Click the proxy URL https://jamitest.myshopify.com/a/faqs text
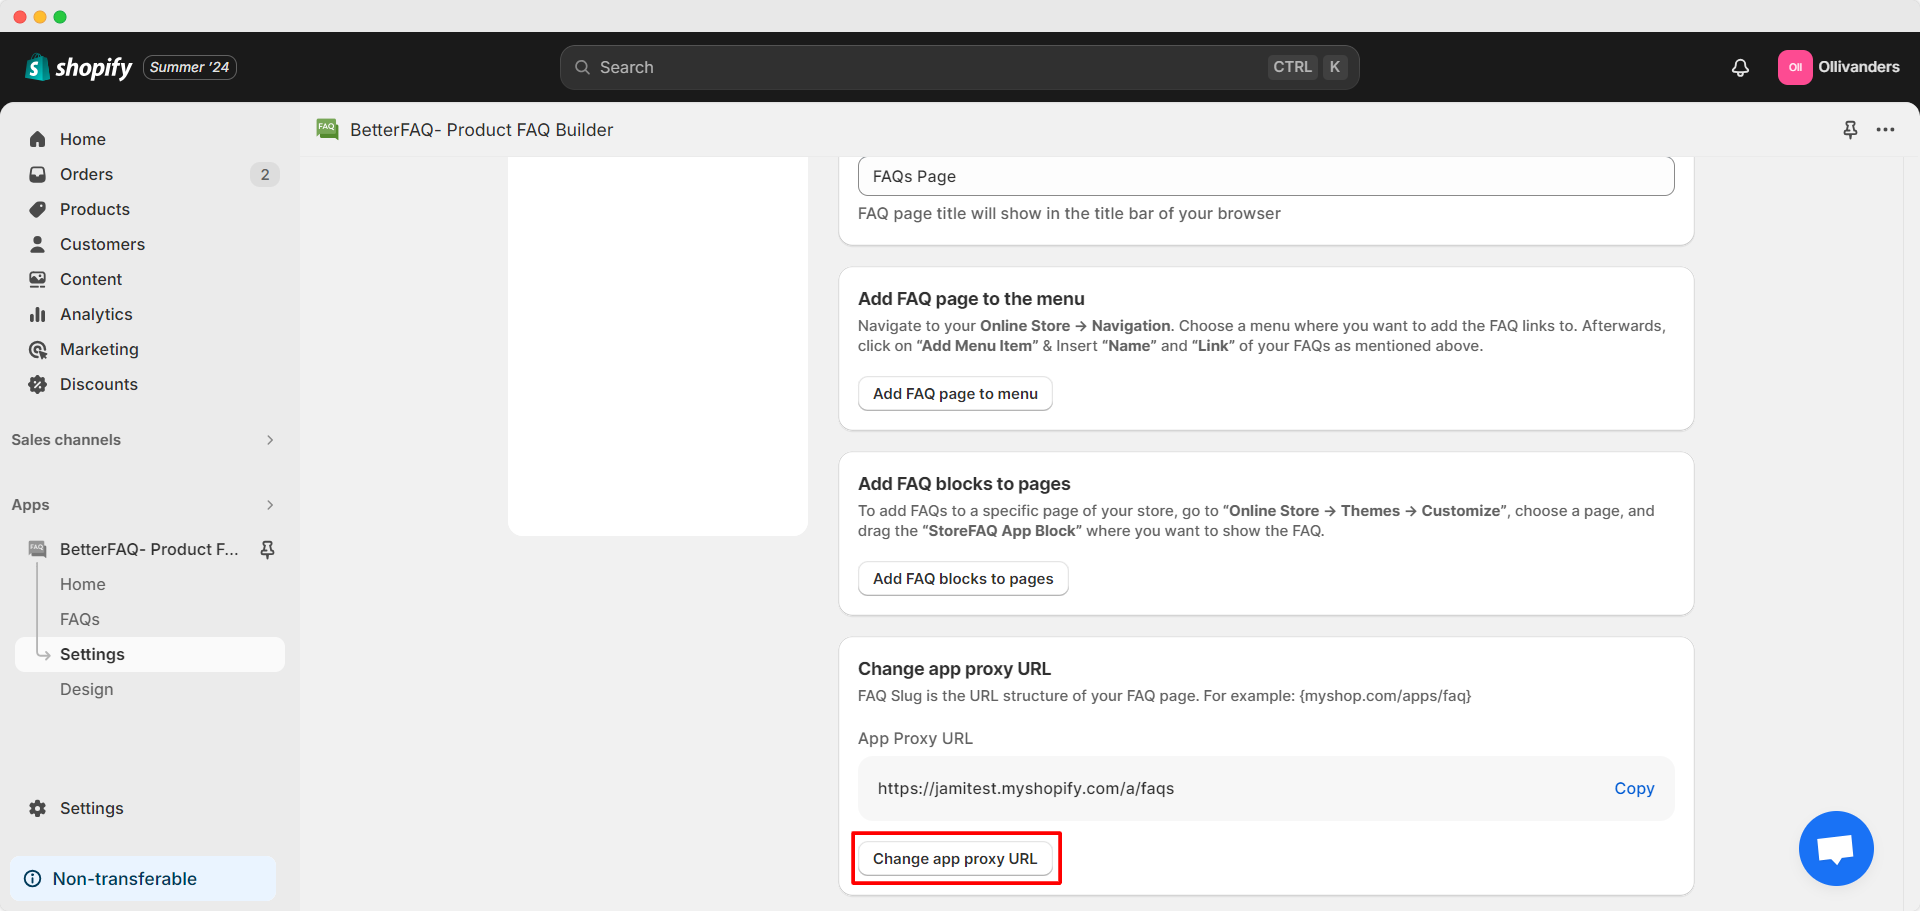 coord(1026,789)
